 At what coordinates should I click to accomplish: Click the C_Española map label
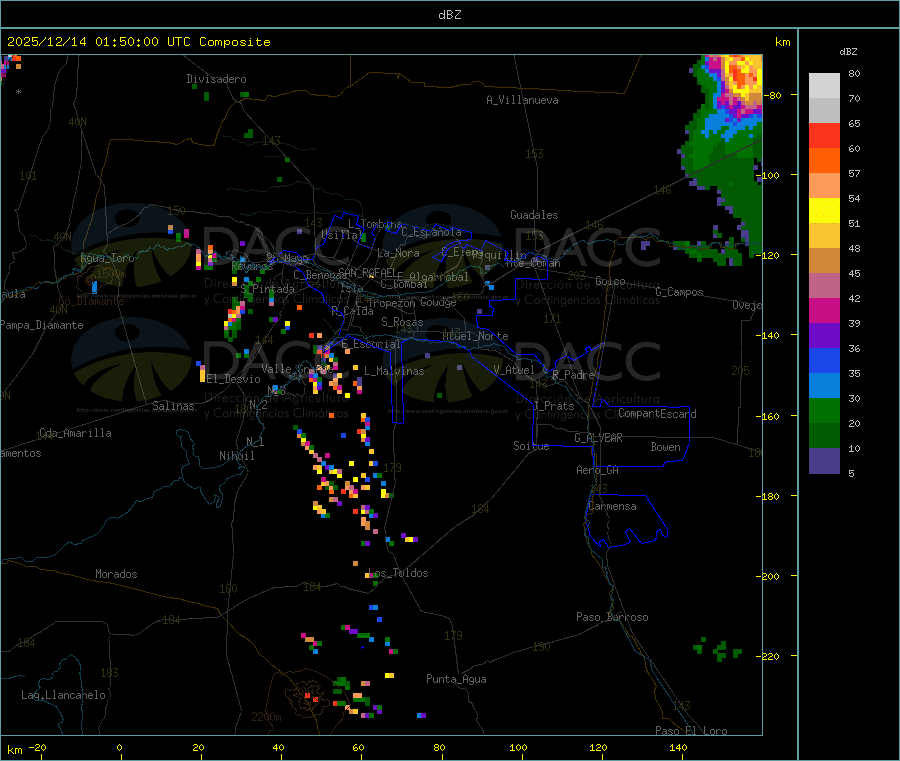(x=432, y=232)
